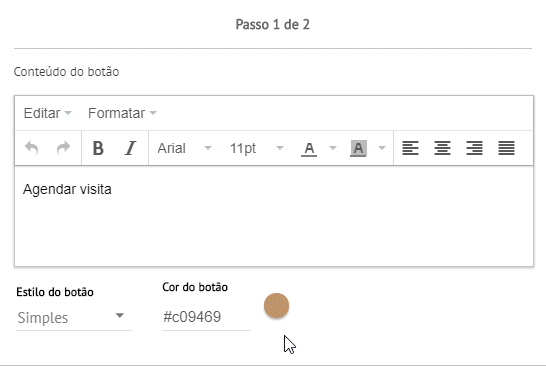This screenshot has width=546, height=384.
Task: Apply background highlight color
Action: coord(358,148)
